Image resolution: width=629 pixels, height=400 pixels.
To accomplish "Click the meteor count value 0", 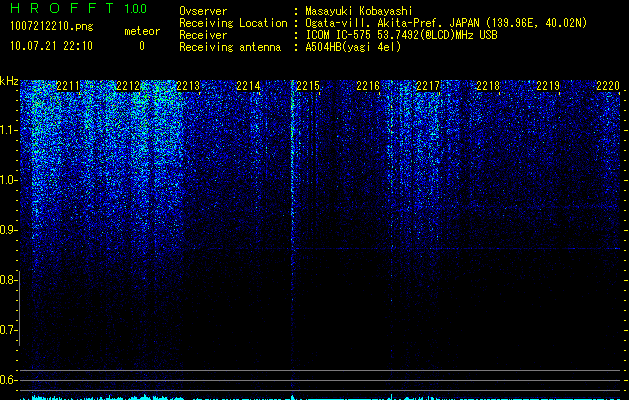I will (x=142, y=46).
